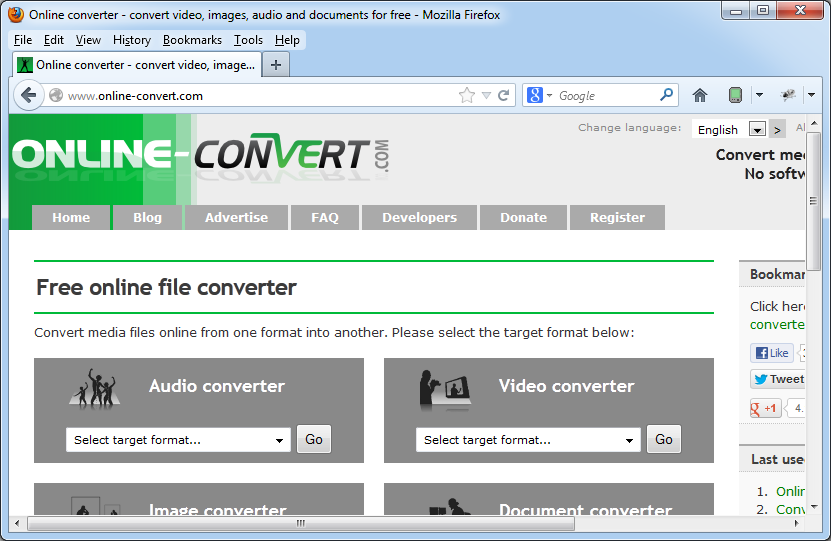Click the horizontal scrollbar left arrow
Image resolution: width=831 pixels, height=541 pixels.
pos(17,524)
